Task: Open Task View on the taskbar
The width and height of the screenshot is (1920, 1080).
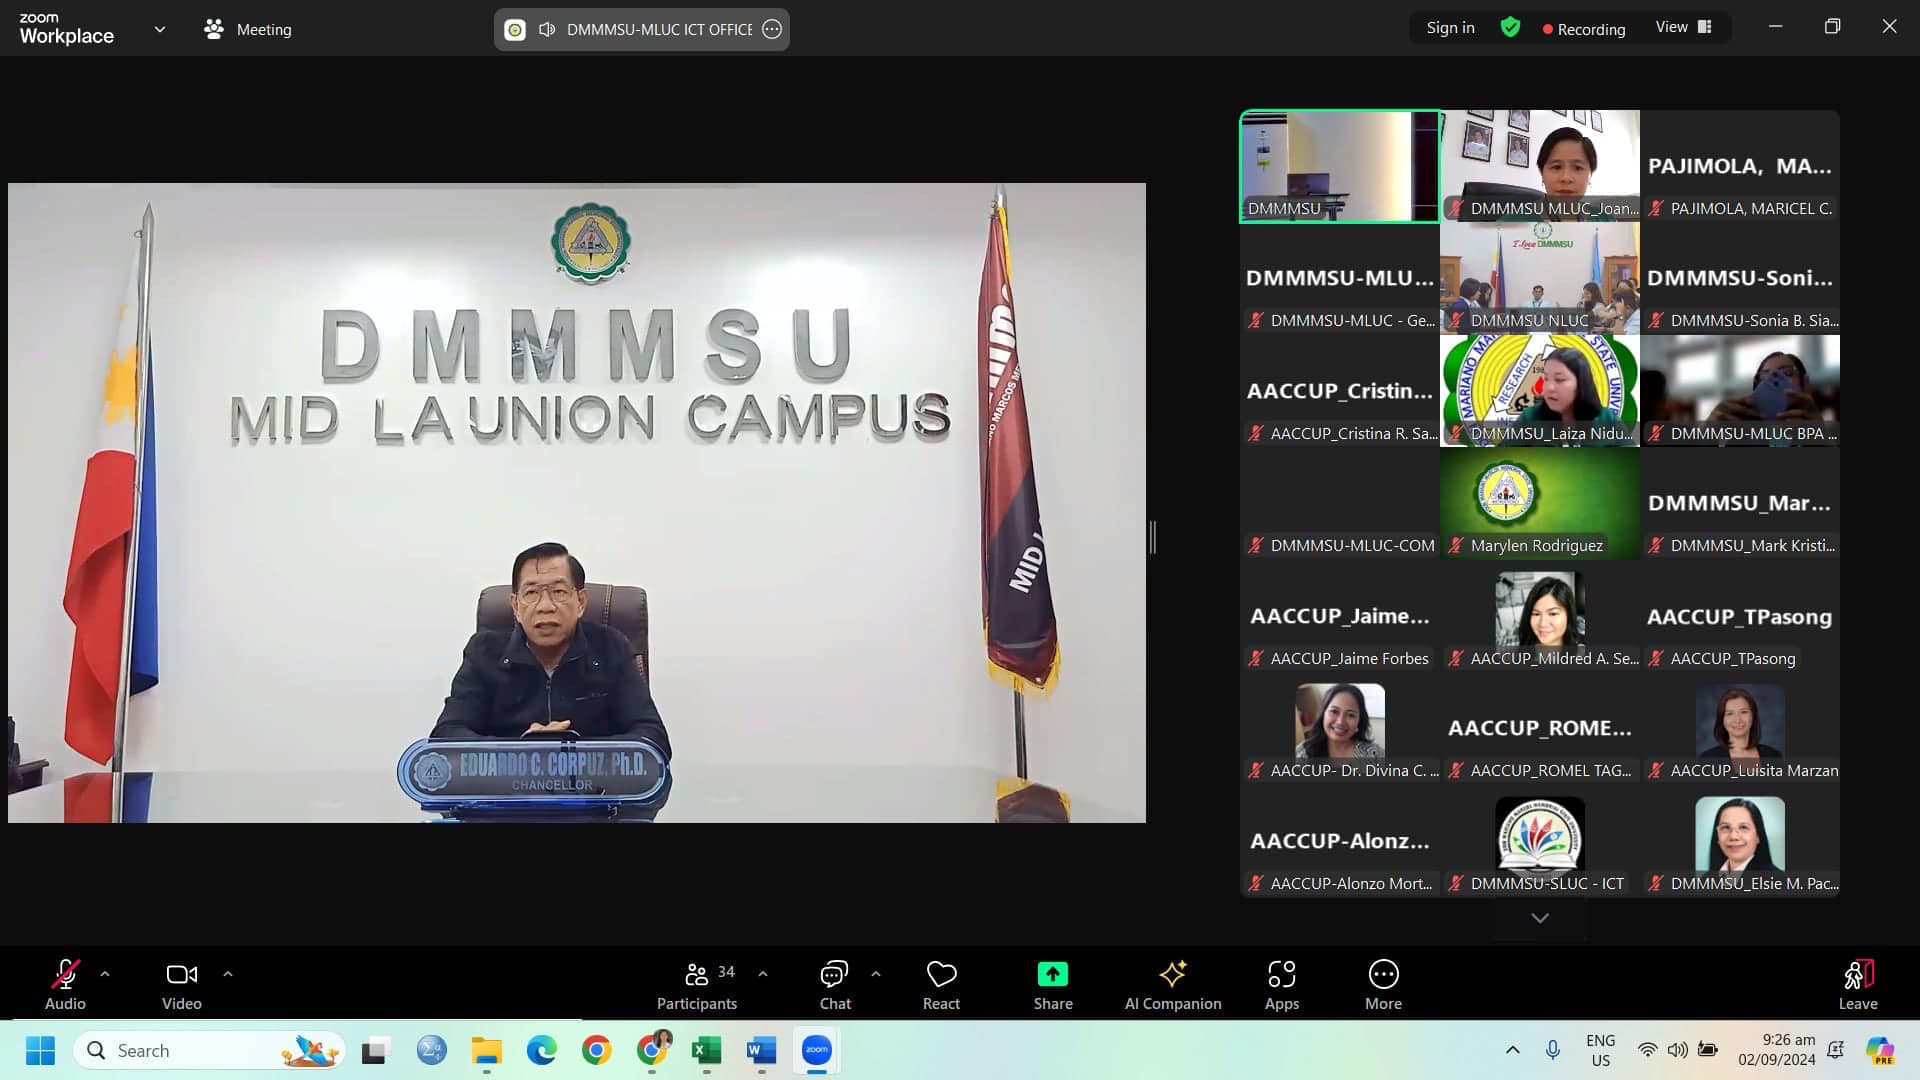Action: [x=375, y=1051]
